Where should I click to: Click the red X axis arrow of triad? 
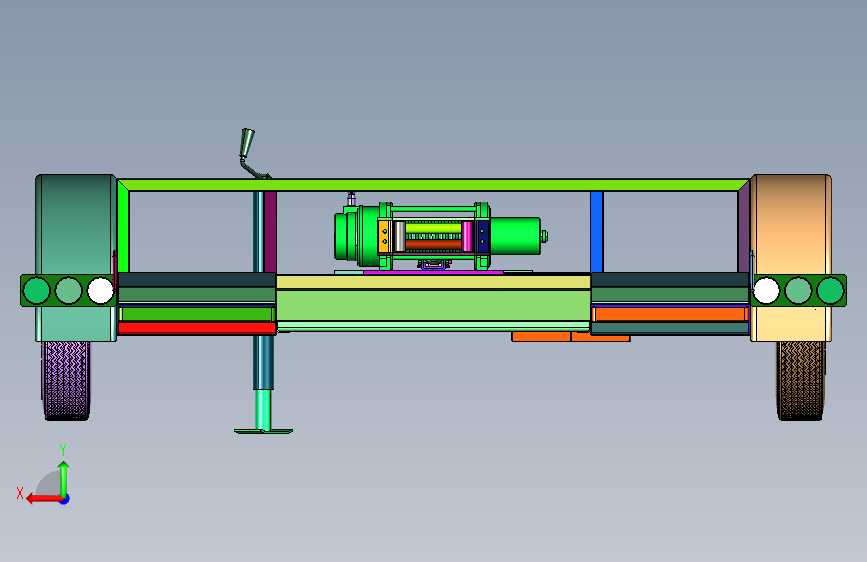(x=43, y=499)
